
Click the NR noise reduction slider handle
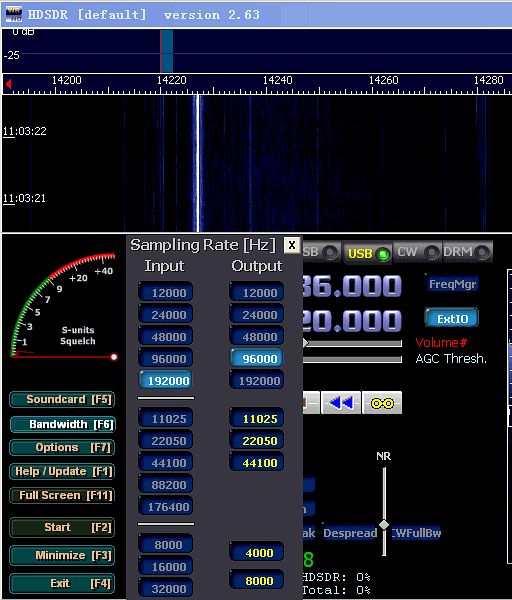click(x=384, y=525)
